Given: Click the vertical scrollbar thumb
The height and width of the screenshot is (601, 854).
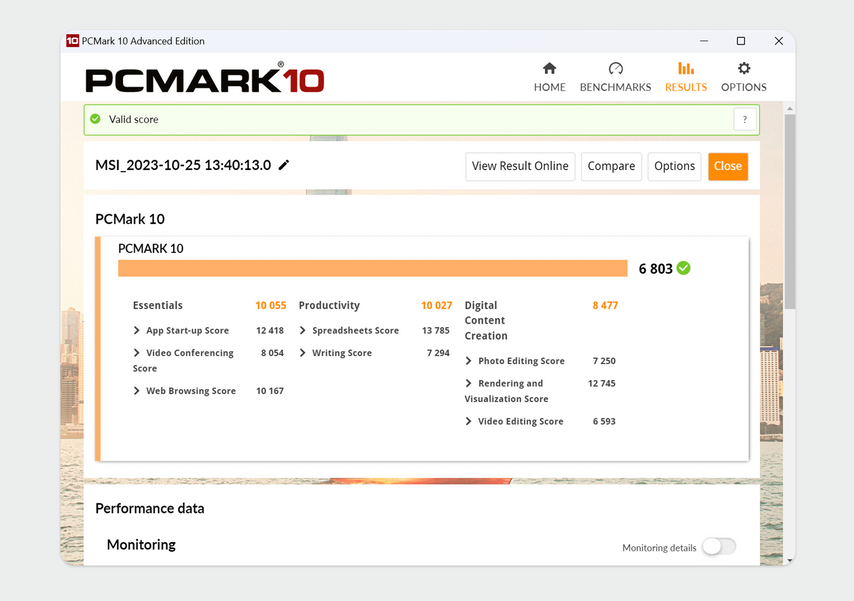Looking at the screenshot, I should point(789,211).
